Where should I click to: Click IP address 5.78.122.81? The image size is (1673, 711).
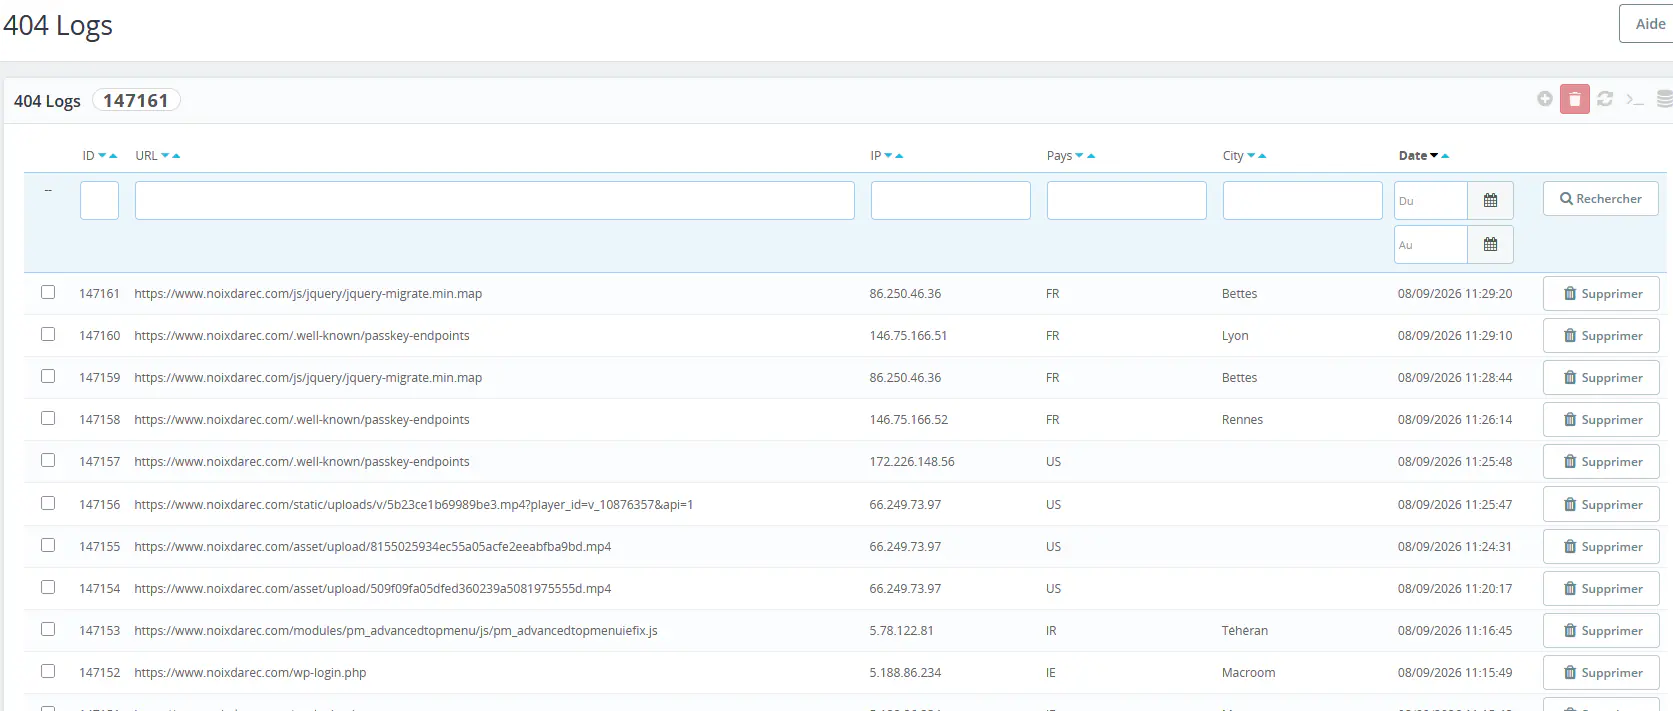901,631
